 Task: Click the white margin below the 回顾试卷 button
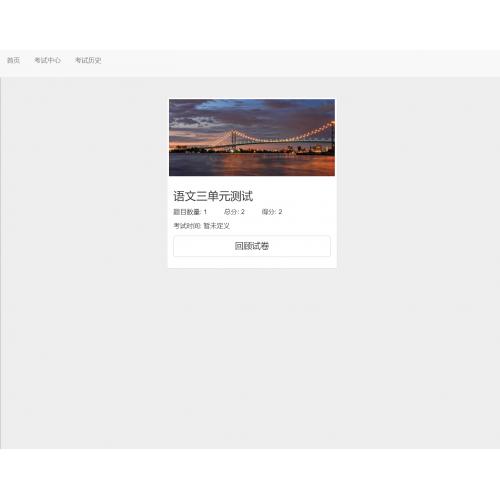pos(252,262)
